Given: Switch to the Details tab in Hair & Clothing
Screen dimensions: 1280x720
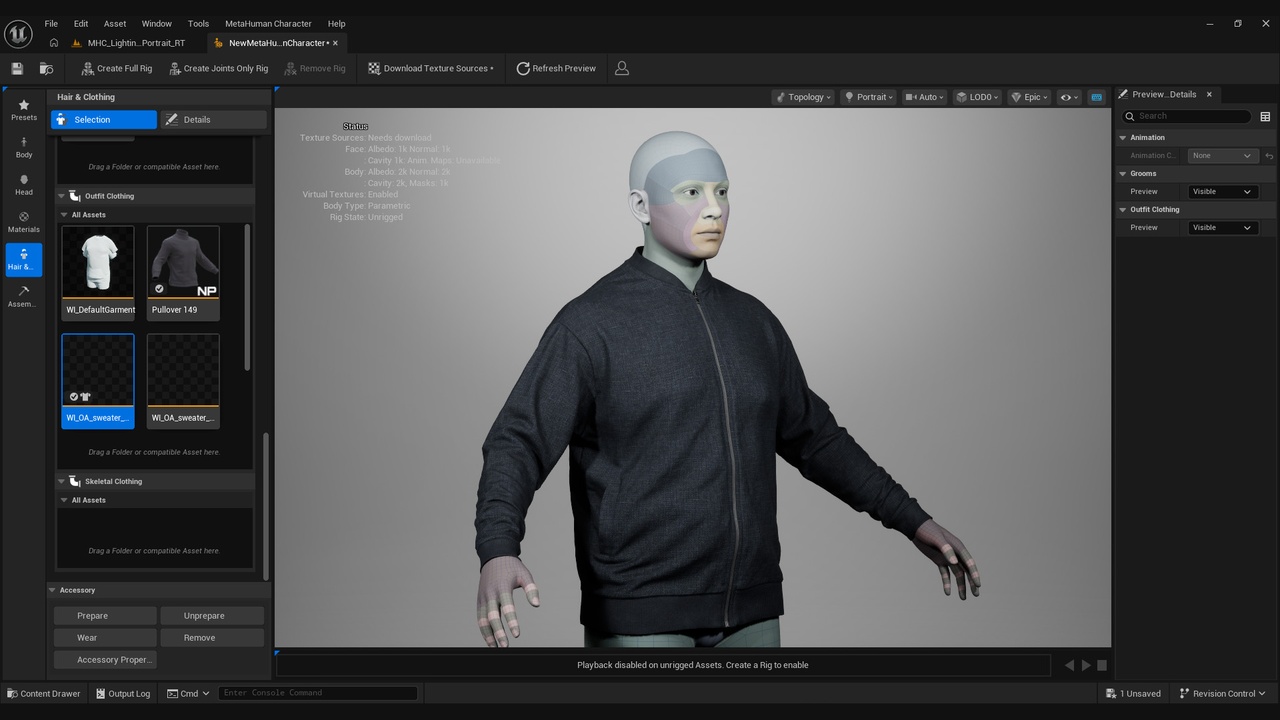Looking at the screenshot, I should tap(214, 120).
